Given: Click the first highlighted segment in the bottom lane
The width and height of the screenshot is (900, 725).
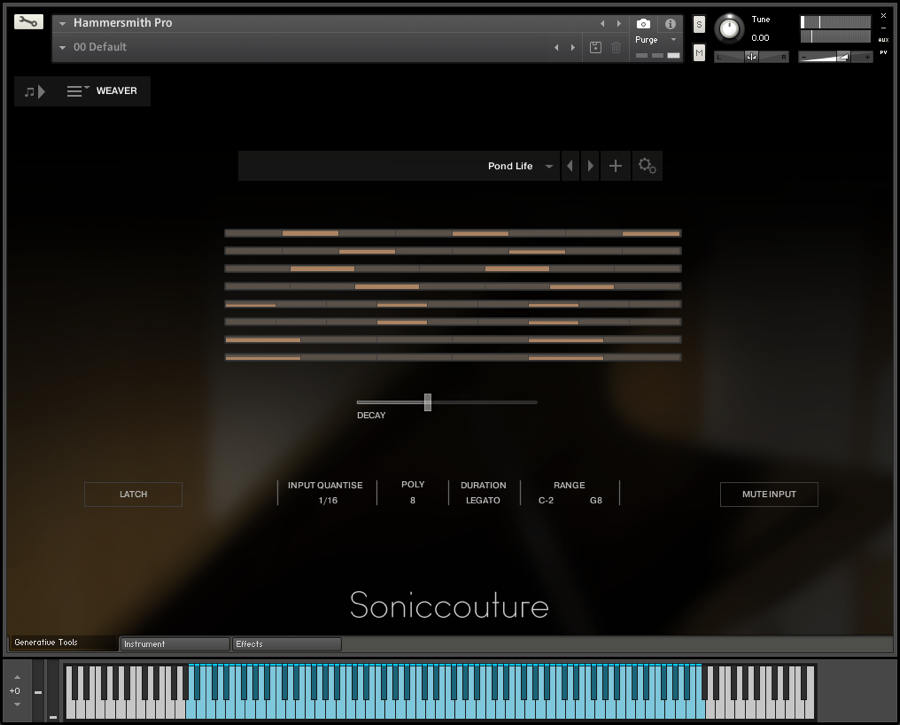Looking at the screenshot, I should click(x=263, y=358).
